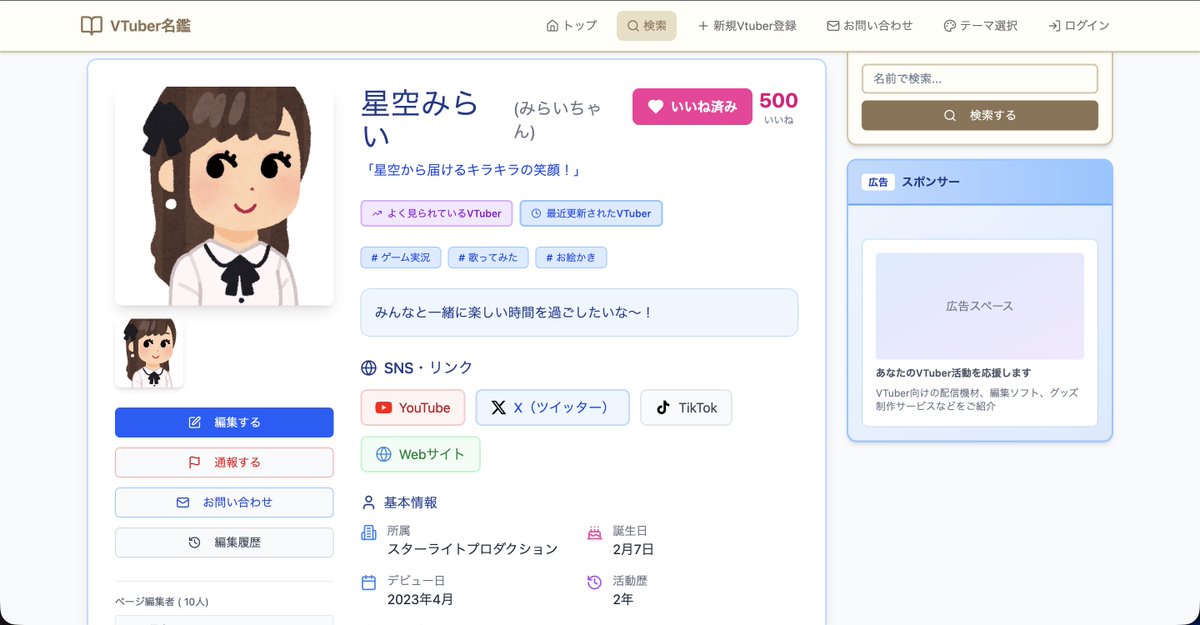This screenshot has width=1200, height=625.
Task: Click the flag icon in 通報する
Action: coord(195,462)
